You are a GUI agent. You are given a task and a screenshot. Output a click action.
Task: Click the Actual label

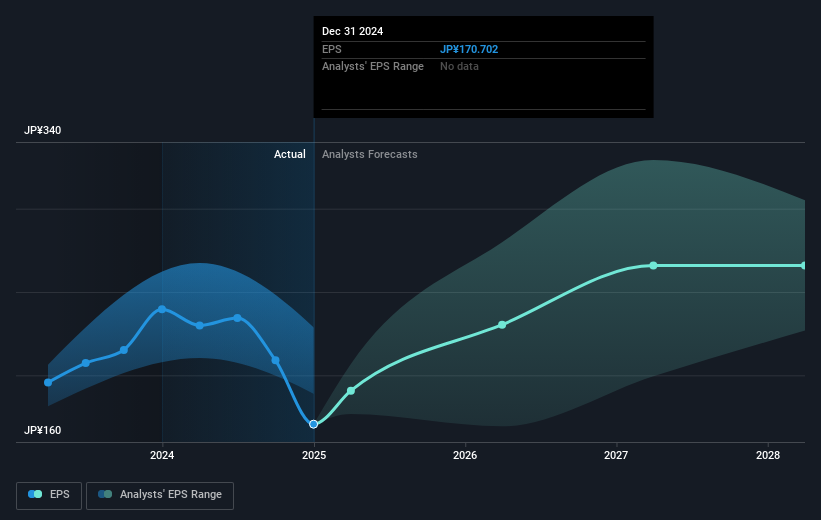pos(290,154)
